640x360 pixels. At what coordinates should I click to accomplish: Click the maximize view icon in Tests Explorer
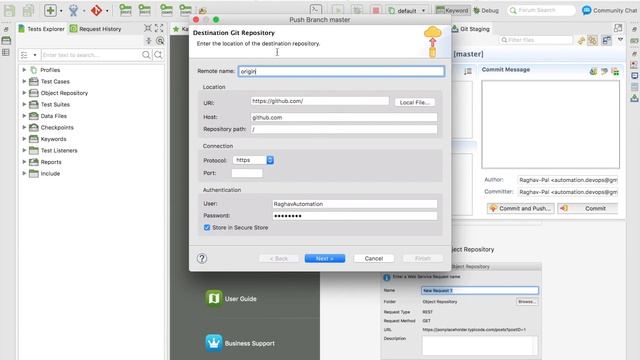[159, 28]
